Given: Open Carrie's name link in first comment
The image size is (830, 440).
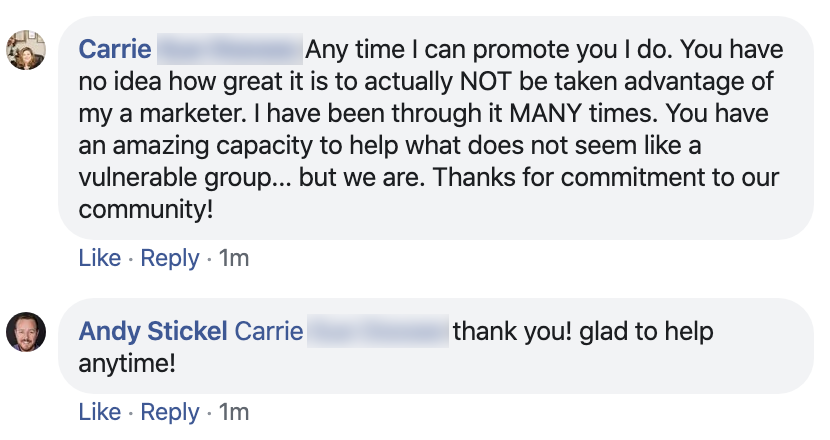Looking at the screenshot, I should (x=115, y=49).
